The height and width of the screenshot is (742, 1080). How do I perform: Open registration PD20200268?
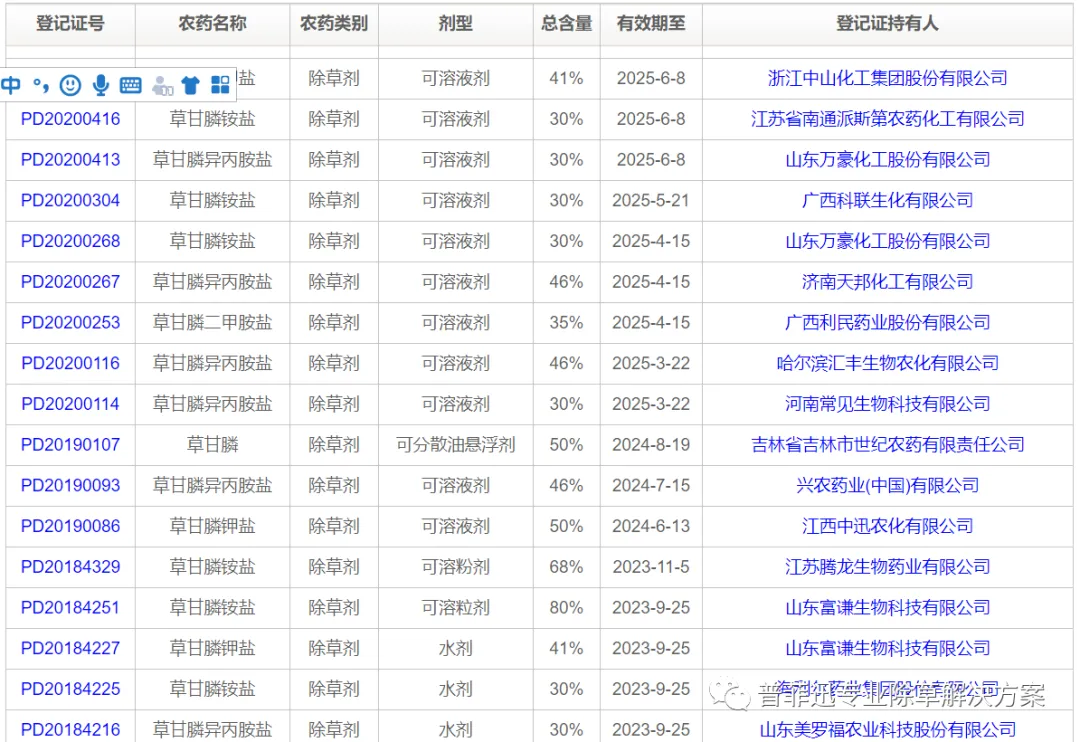(x=70, y=241)
